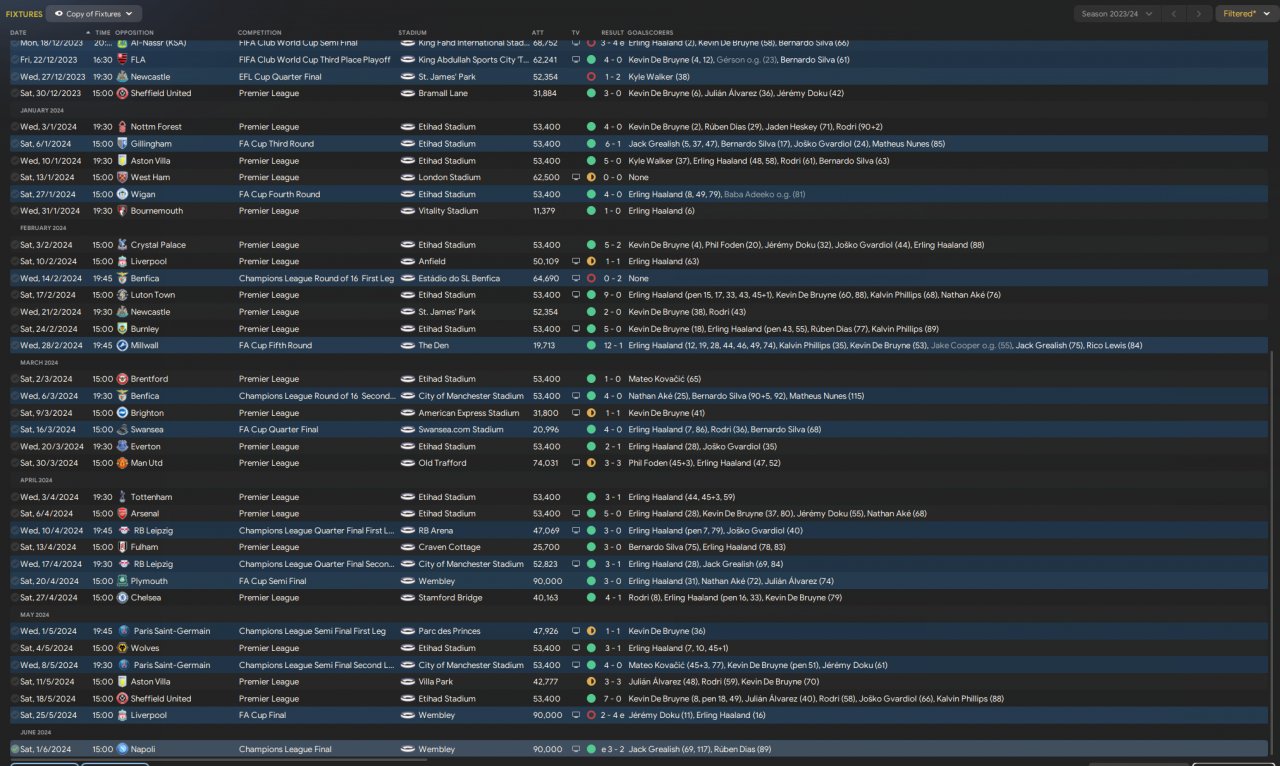Viewport: 1280px width, 766px height.
Task: Click the 12 - 1 result against Millwall
Action: [612, 345]
